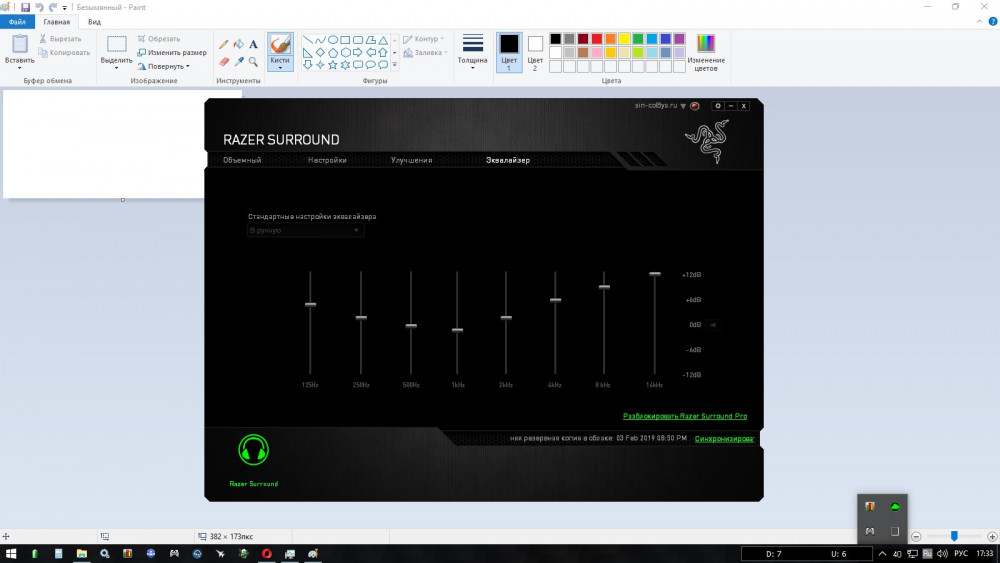Click zoom out minus button in Paint status bar
The image size is (1000, 563).
click(x=916, y=536)
